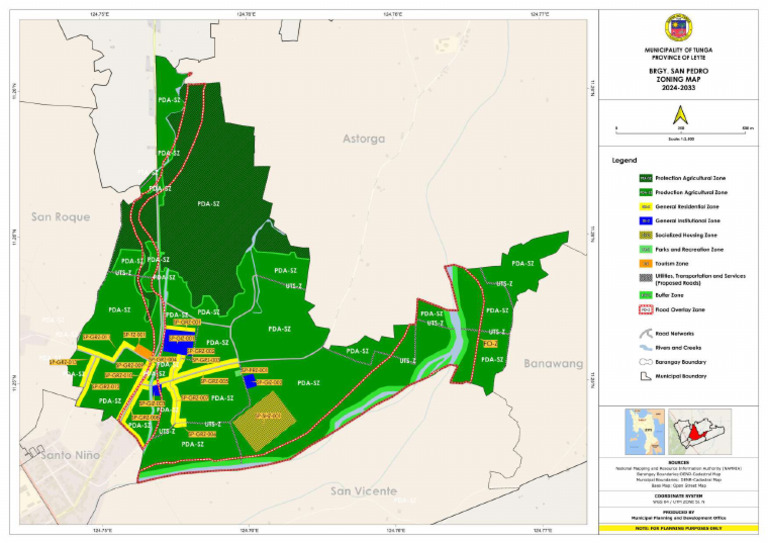This screenshot has height=543, width=768.
Task: Click the yellow north arrow symbol
Action: click(x=680, y=116)
